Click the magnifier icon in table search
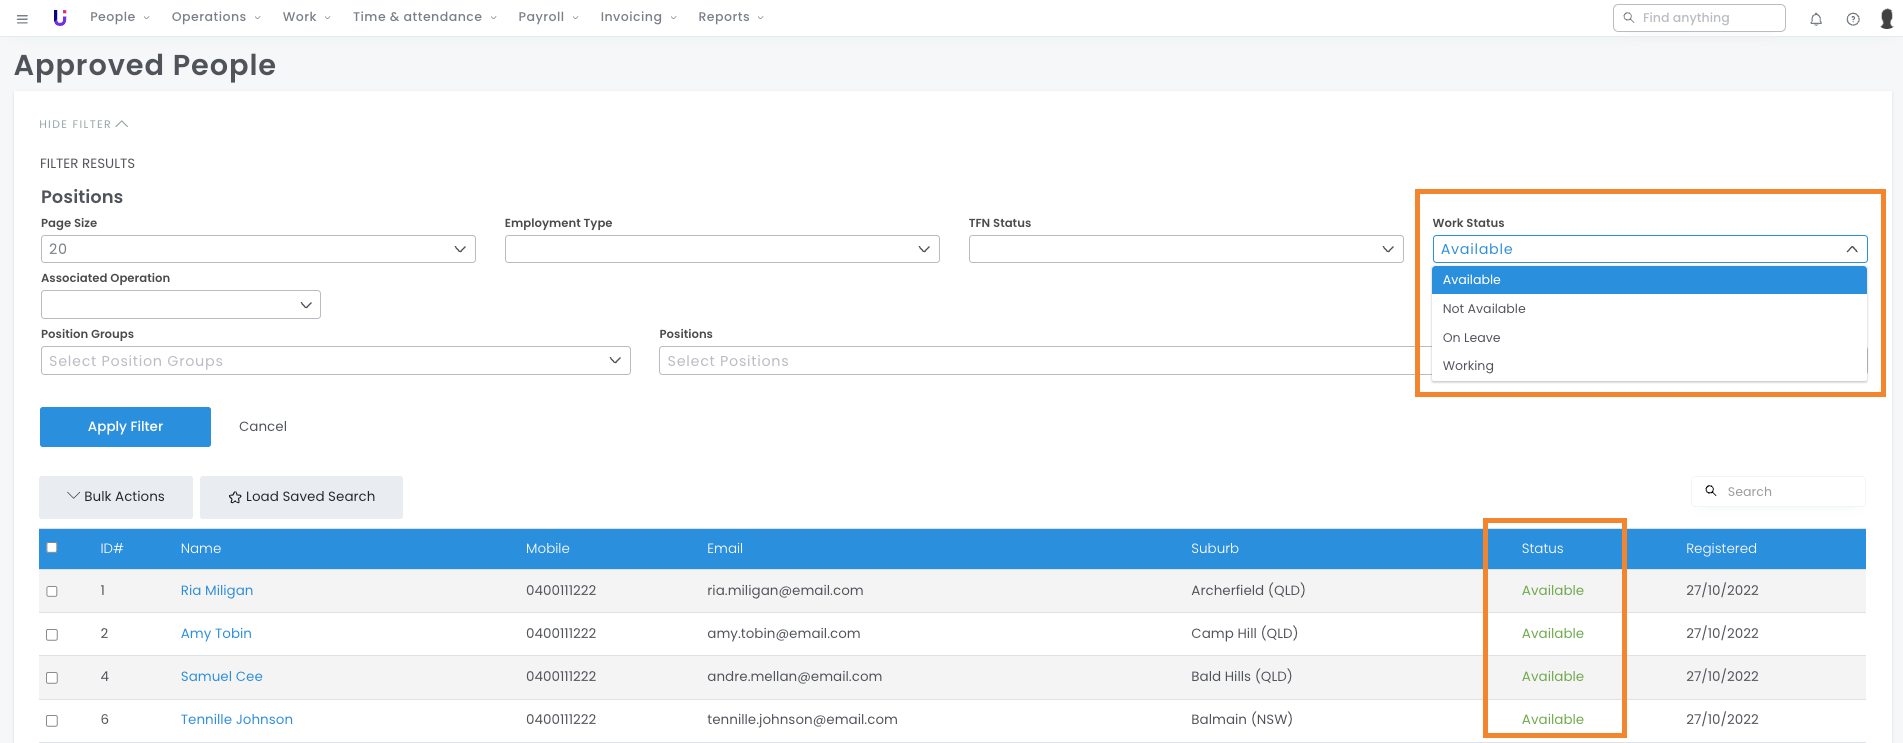The height and width of the screenshot is (743, 1903). (1711, 491)
